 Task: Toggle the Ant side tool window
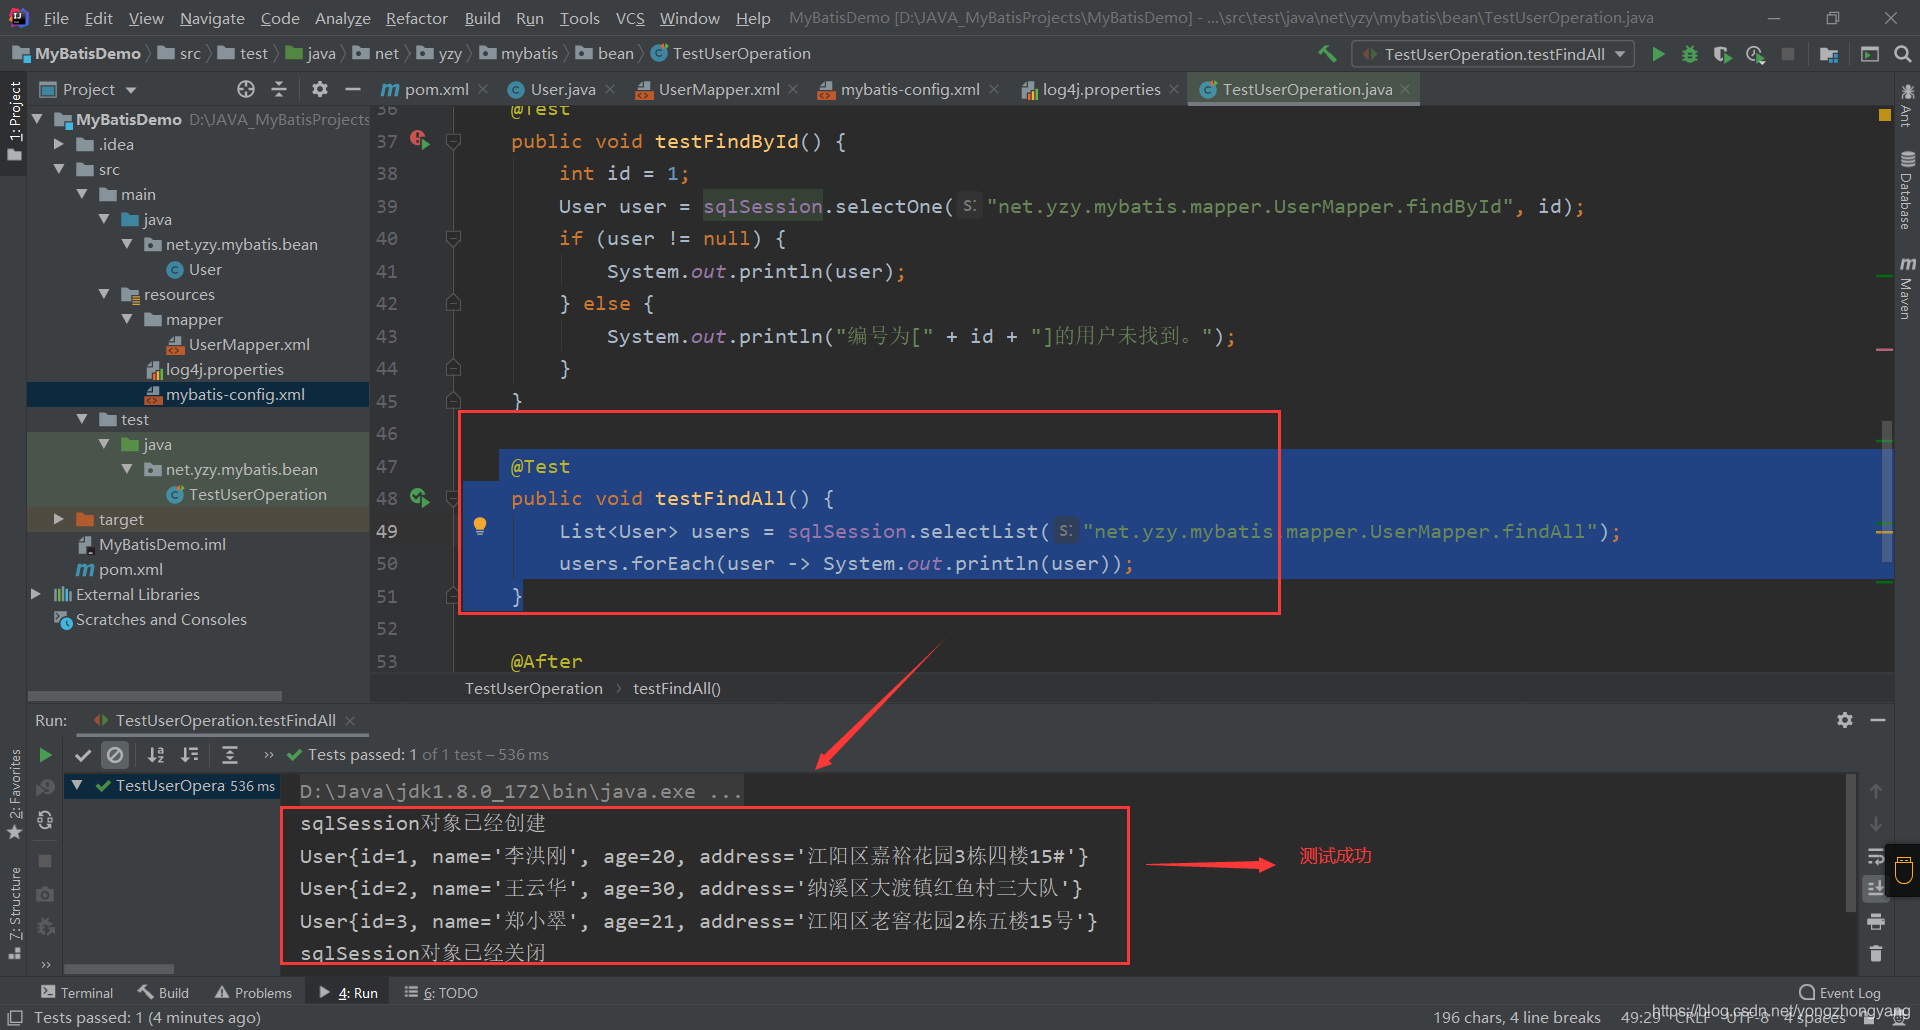point(1907,105)
